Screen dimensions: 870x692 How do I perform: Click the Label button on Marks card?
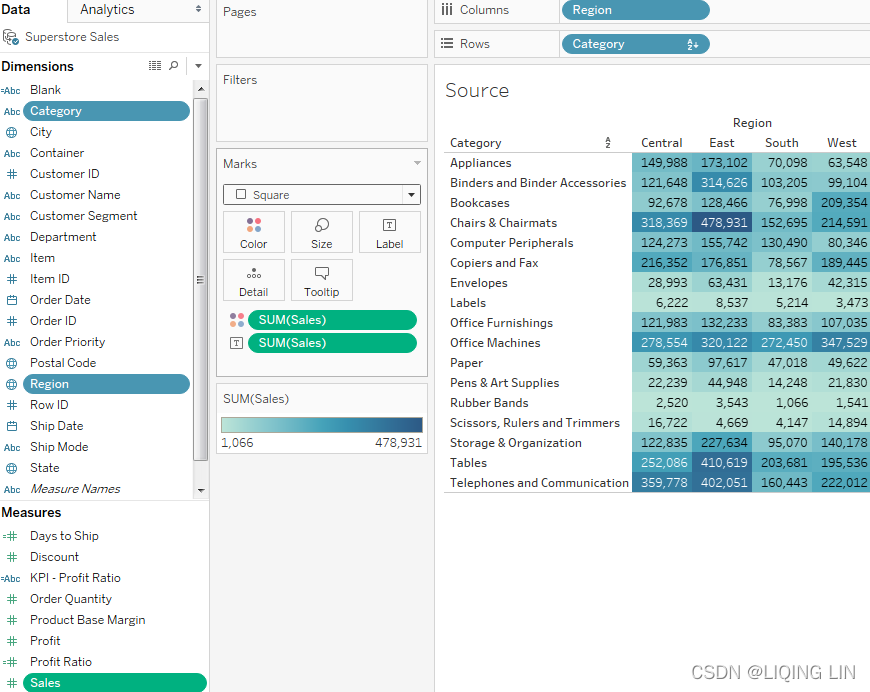(x=390, y=232)
